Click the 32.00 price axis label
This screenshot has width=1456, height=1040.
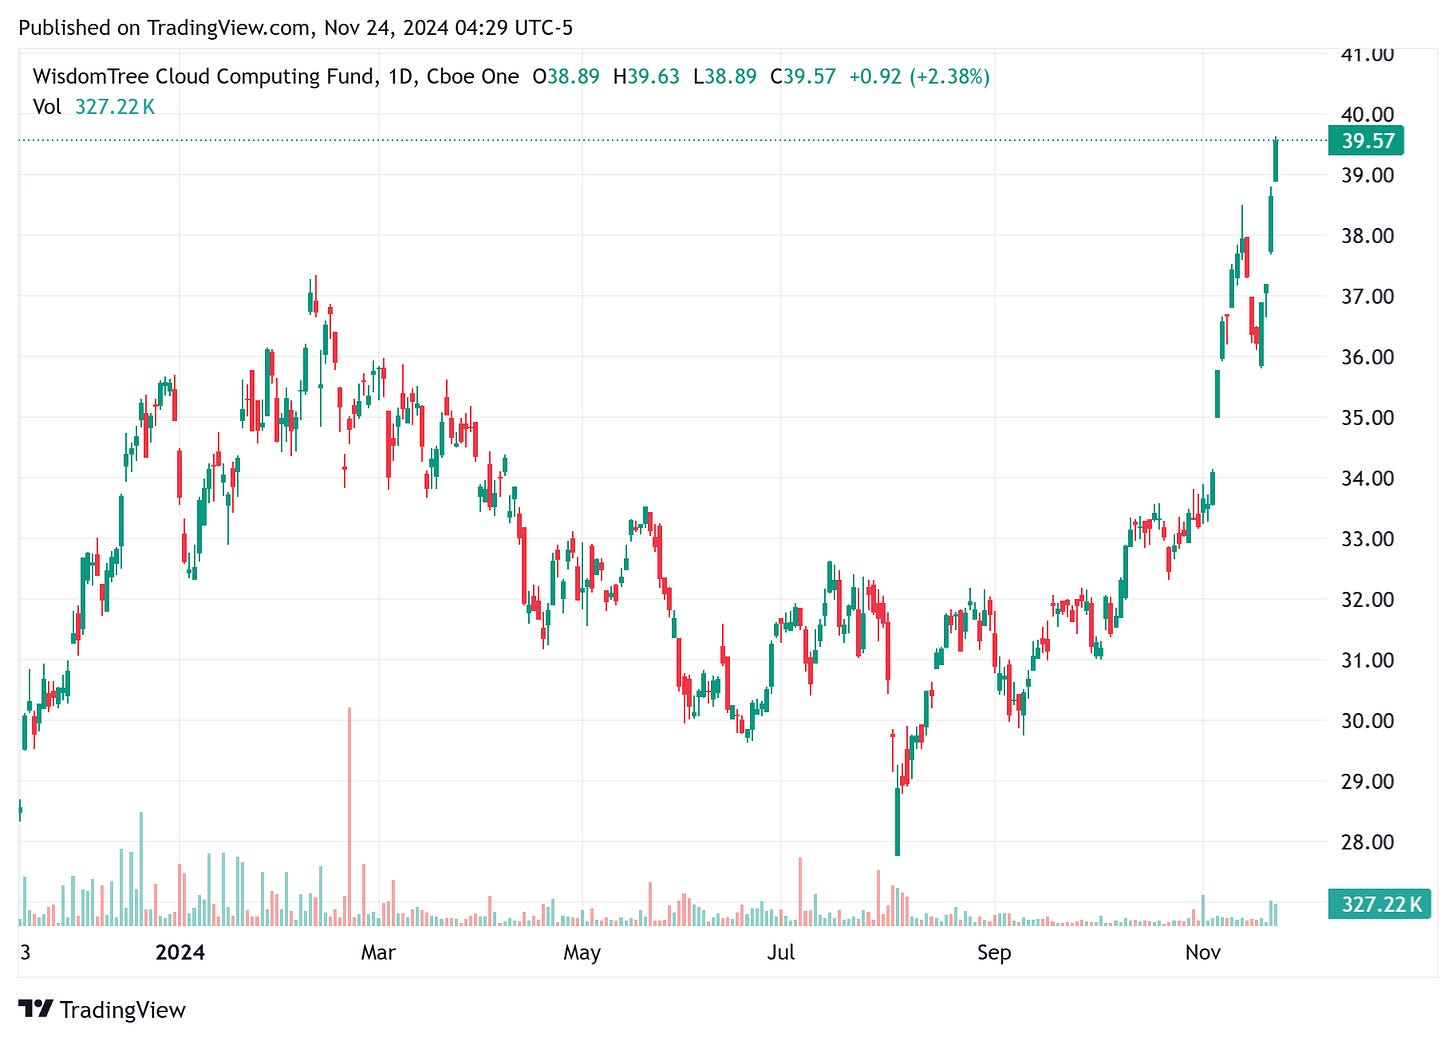point(1367,599)
